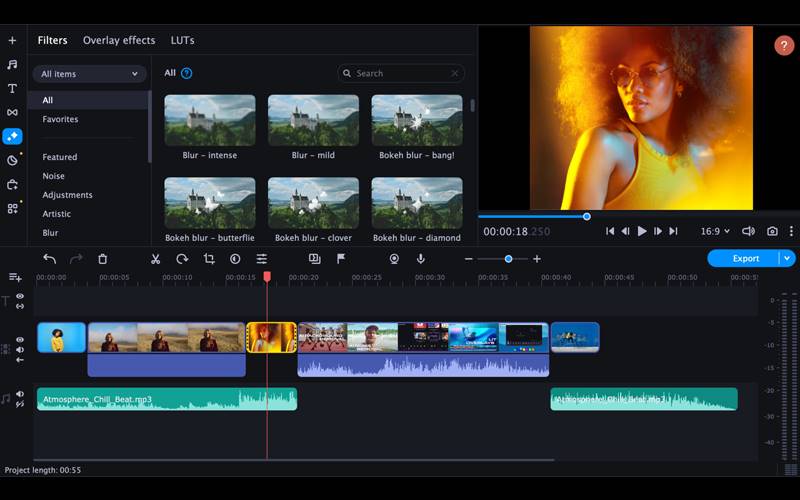
Task: Switch to the Overlay effects tab
Action: 119,41
